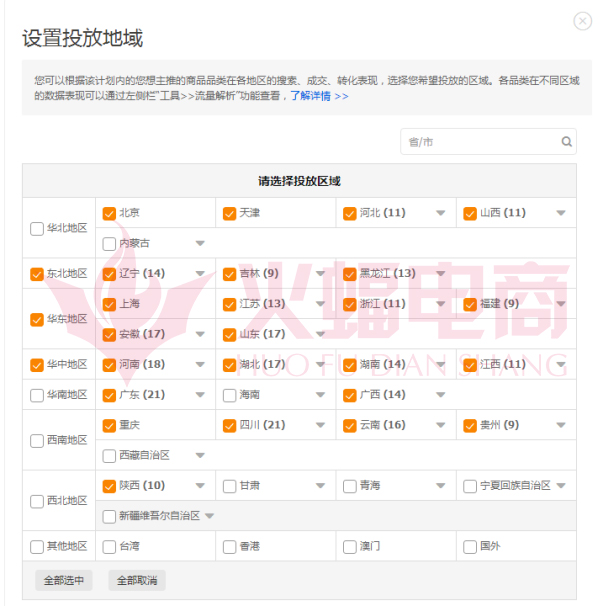Check the 青海 checkbox
Image resolution: width=604 pixels, height=606 pixels.
point(350,486)
